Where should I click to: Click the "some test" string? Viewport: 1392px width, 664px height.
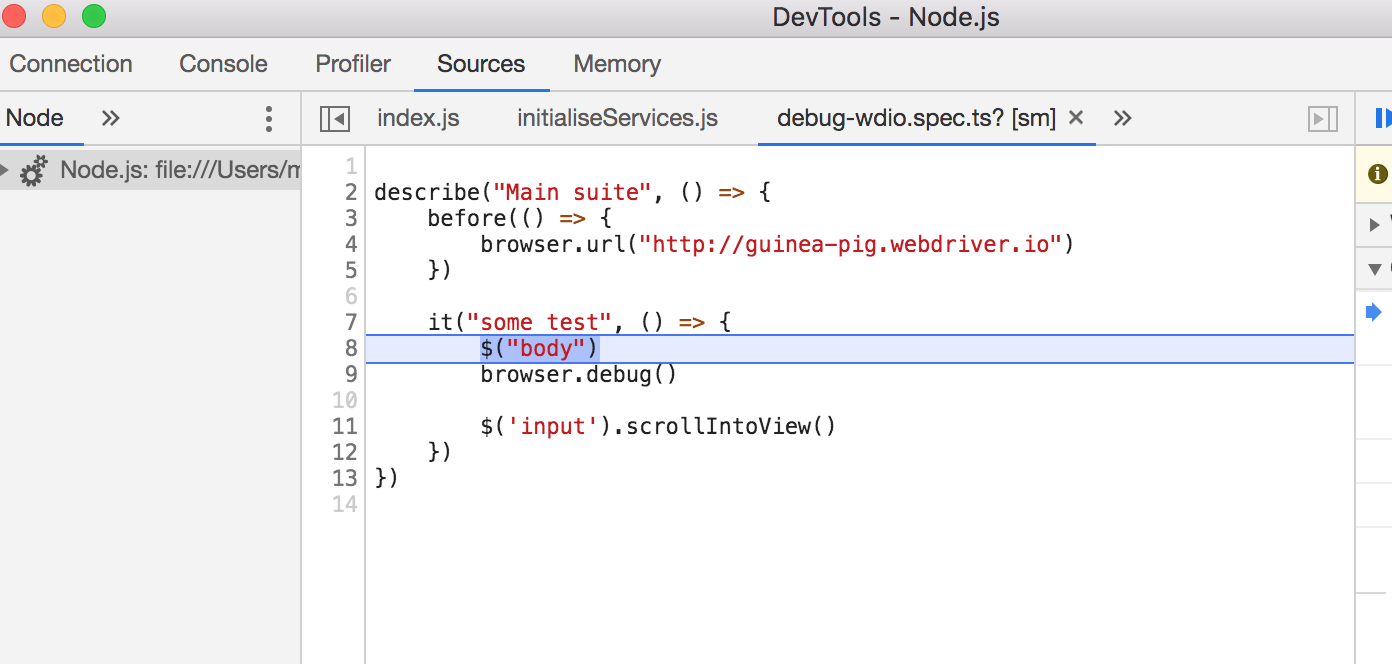538,322
